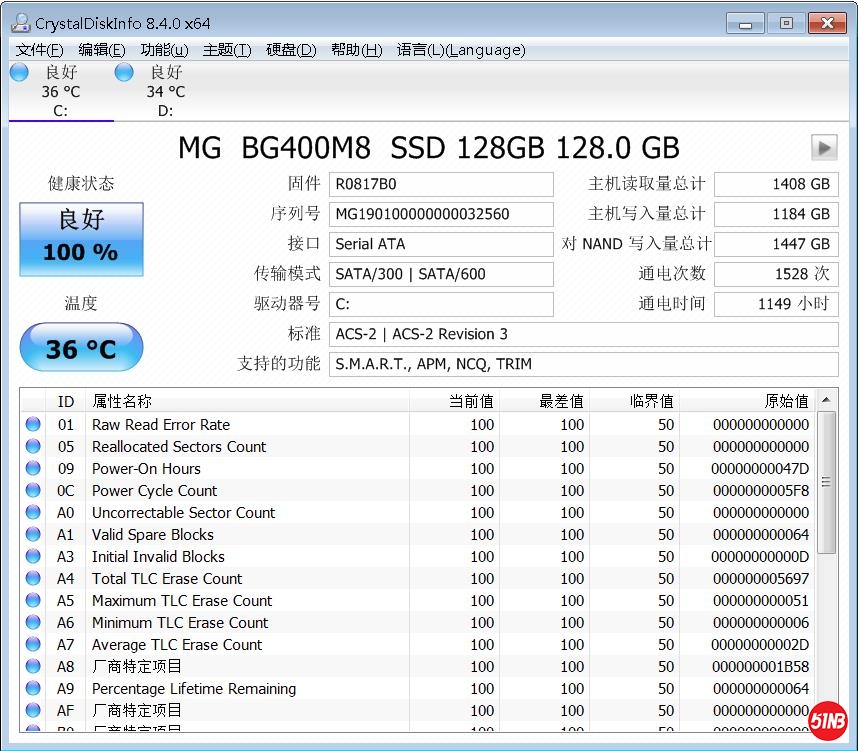Click status orb for Power-On Hours row
The width and height of the screenshot is (858, 751).
[x=33, y=469]
